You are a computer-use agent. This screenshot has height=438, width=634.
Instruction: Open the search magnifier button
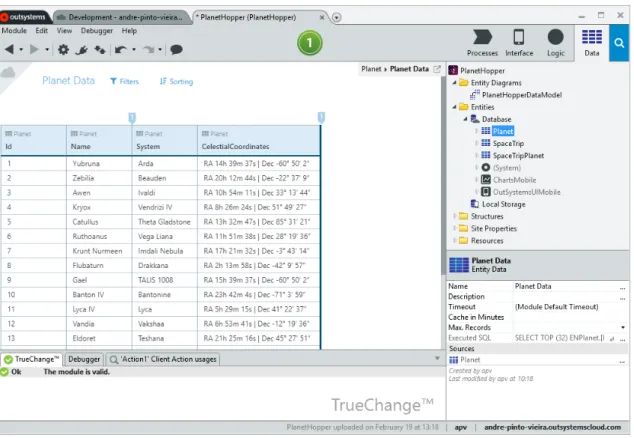coord(619,43)
